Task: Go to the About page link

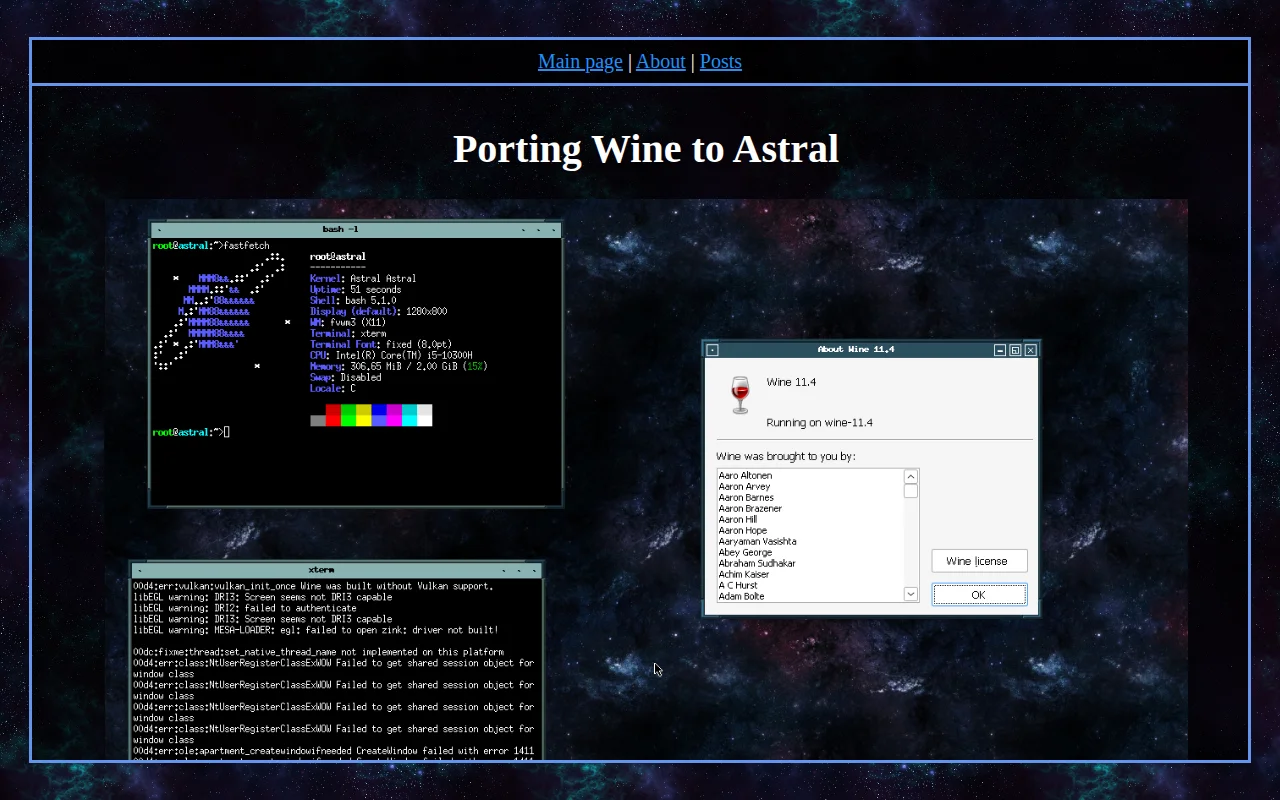Action: [661, 61]
